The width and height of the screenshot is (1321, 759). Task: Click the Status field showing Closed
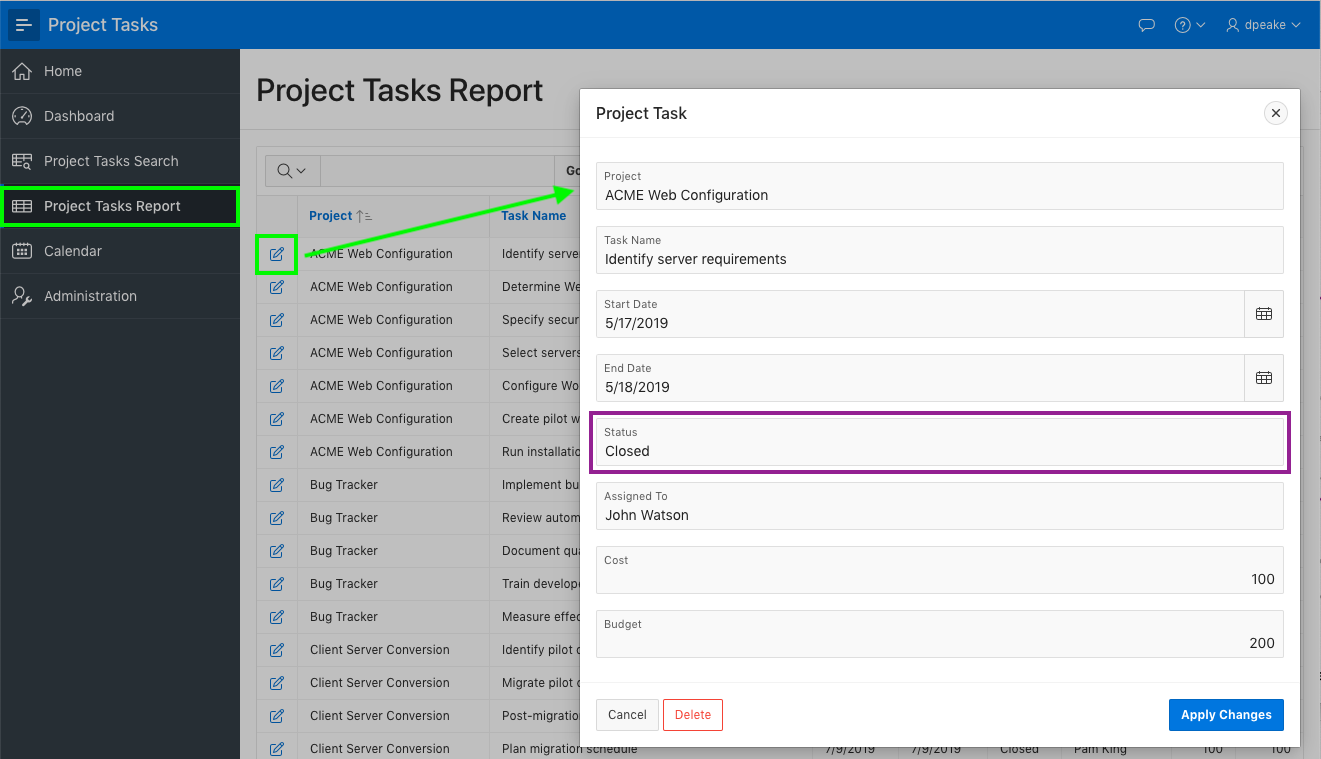click(940, 451)
